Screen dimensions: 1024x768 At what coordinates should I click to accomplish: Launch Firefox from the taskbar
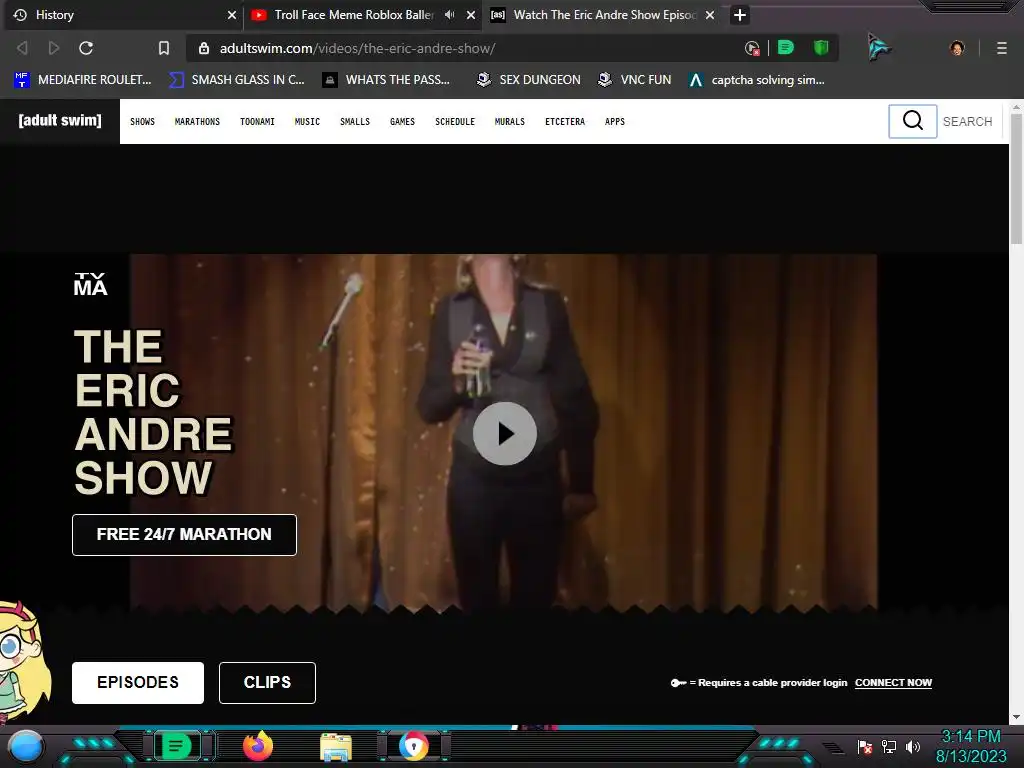pos(258,746)
